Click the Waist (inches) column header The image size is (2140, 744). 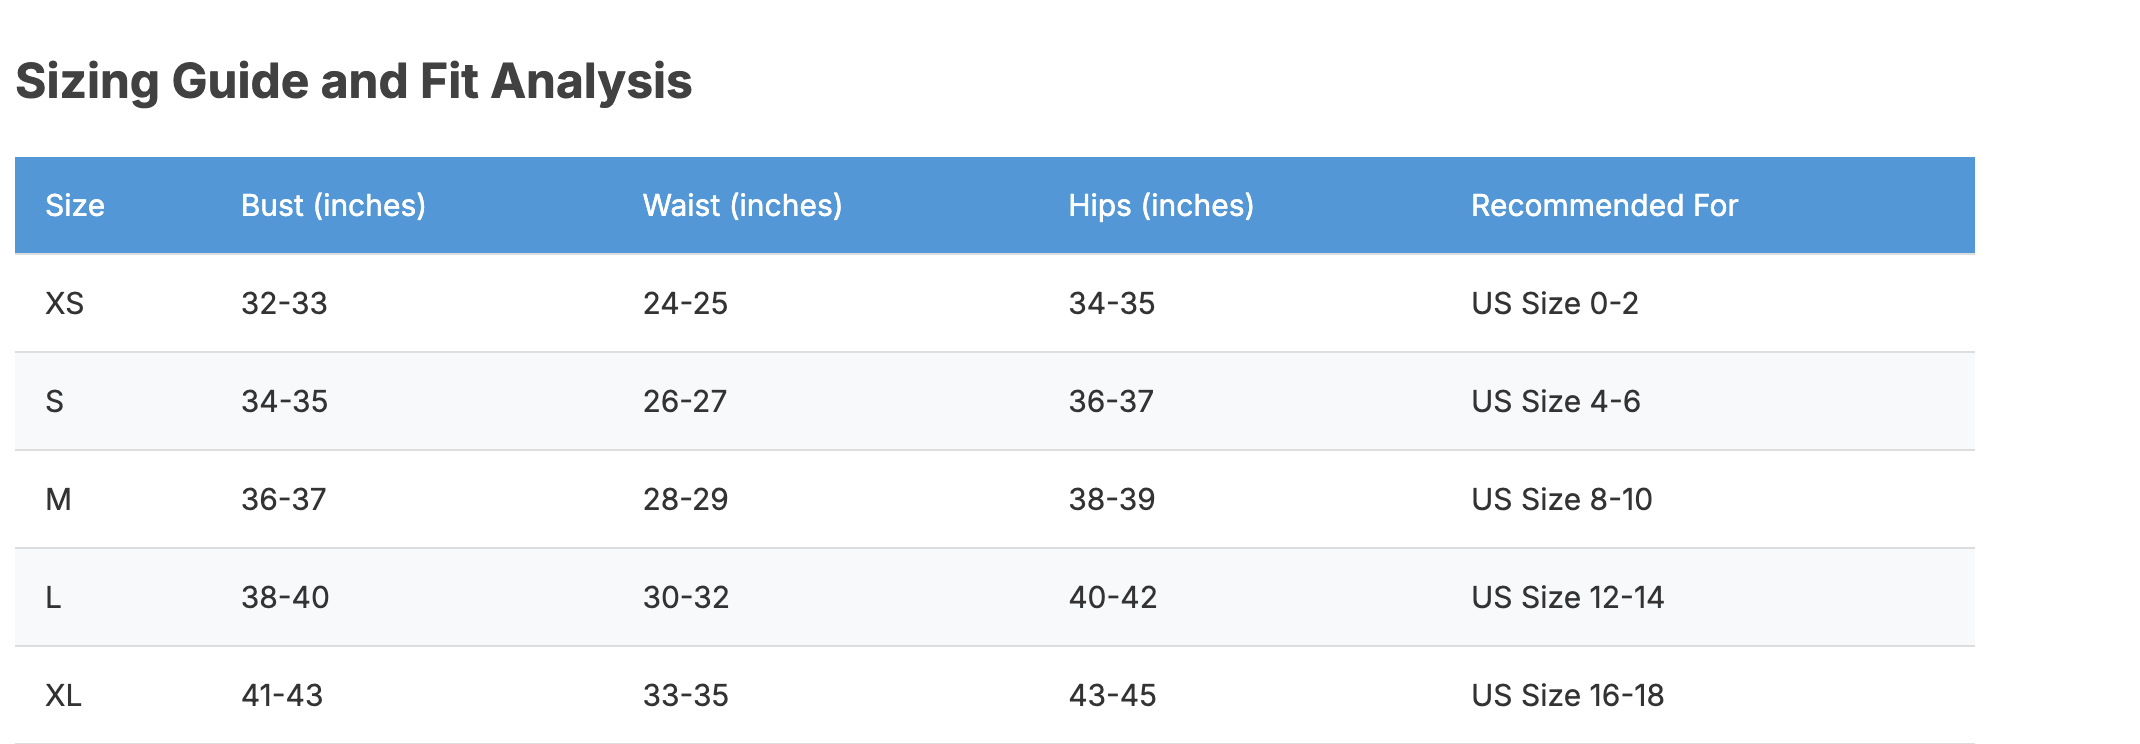pyautogui.click(x=742, y=206)
